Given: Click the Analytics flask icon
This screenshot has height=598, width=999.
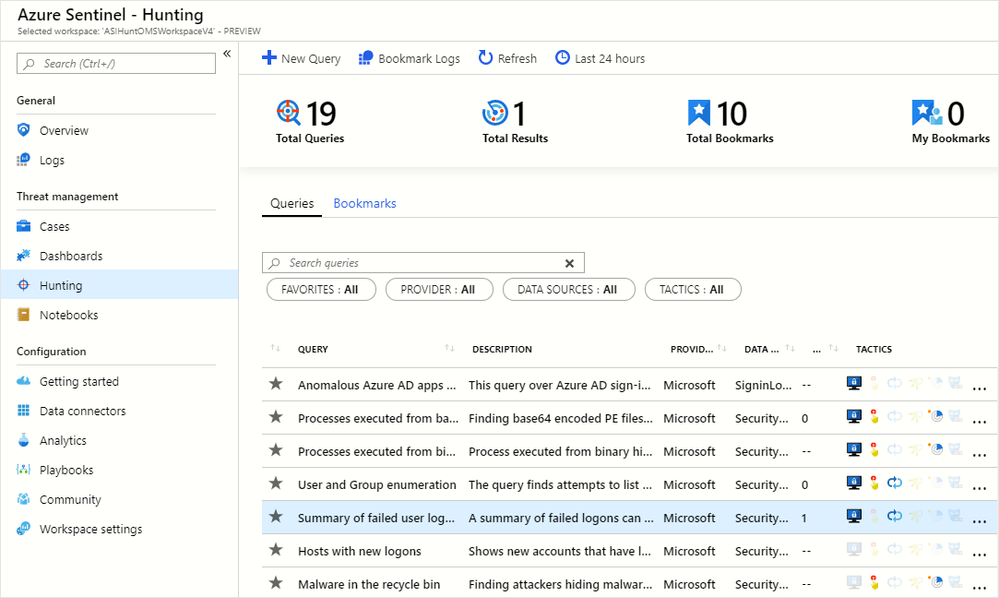Looking at the screenshot, I should coord(24,440).
